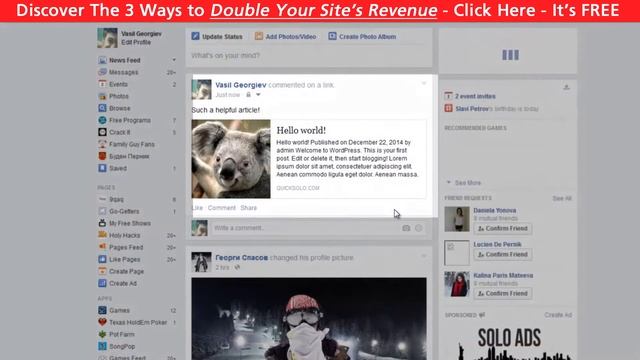Click Георги Спасов name on post

coord(242,258)
